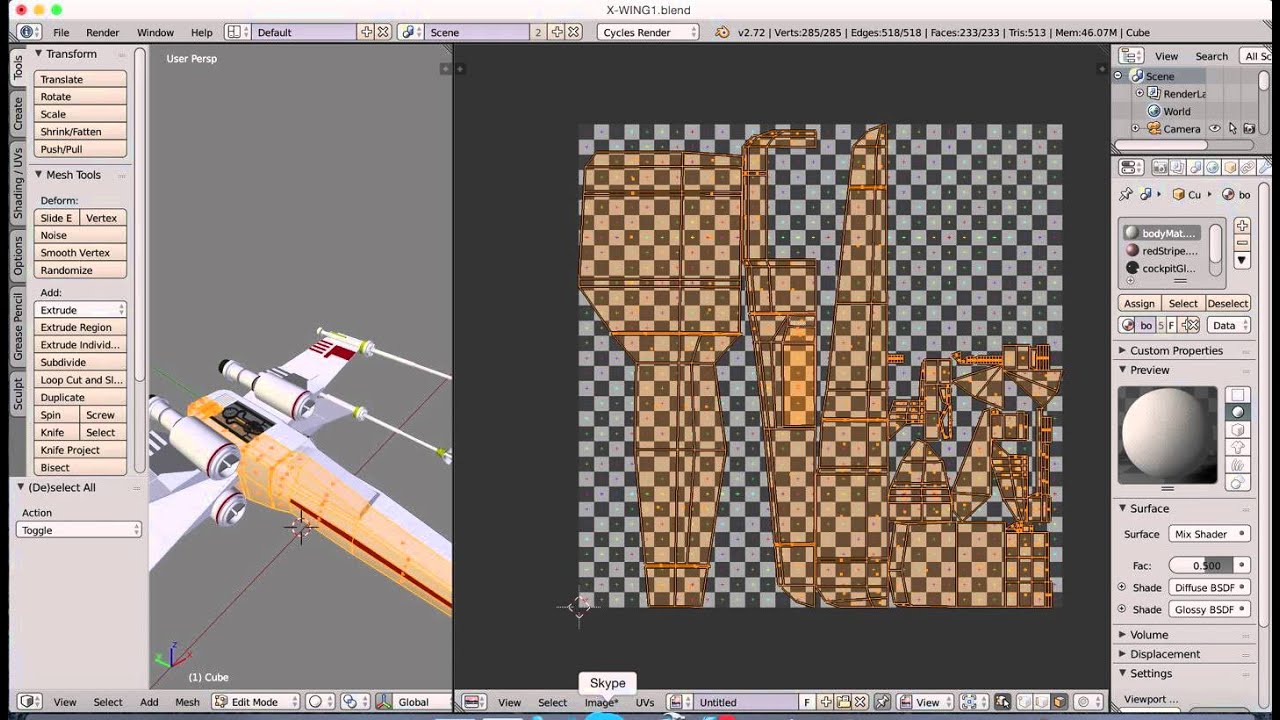
Task: Toggle UV selection sync with mesh
Action: tap(1002, 702)
